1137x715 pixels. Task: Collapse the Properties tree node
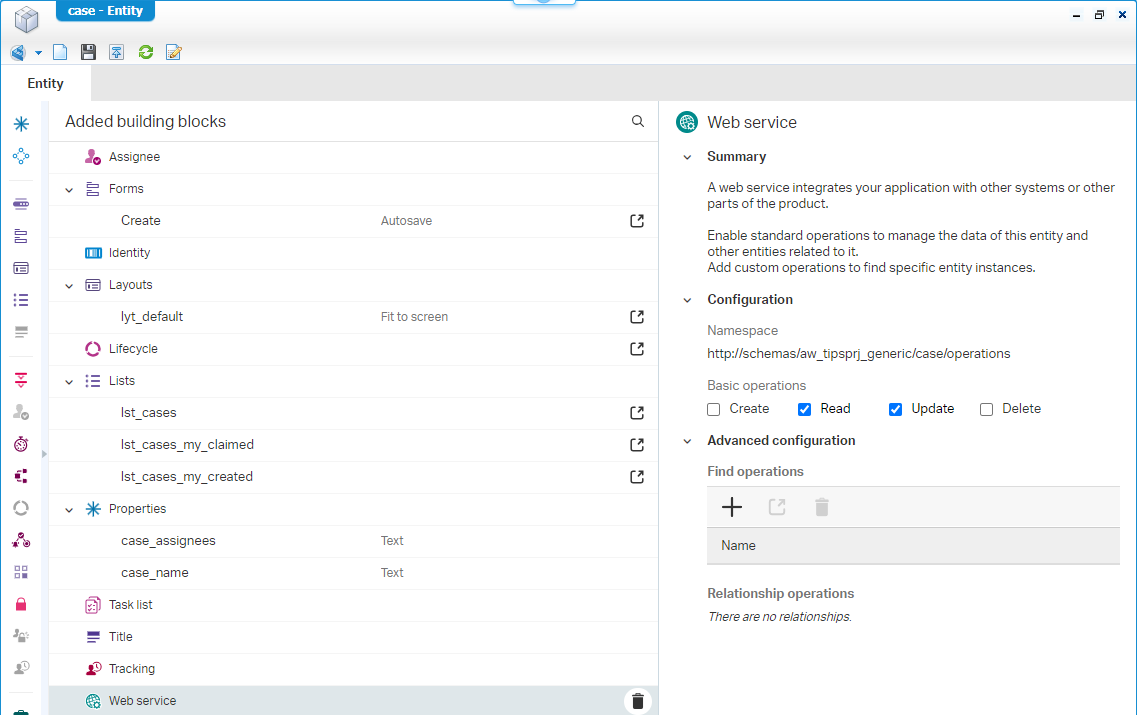[x=69, y=509]
